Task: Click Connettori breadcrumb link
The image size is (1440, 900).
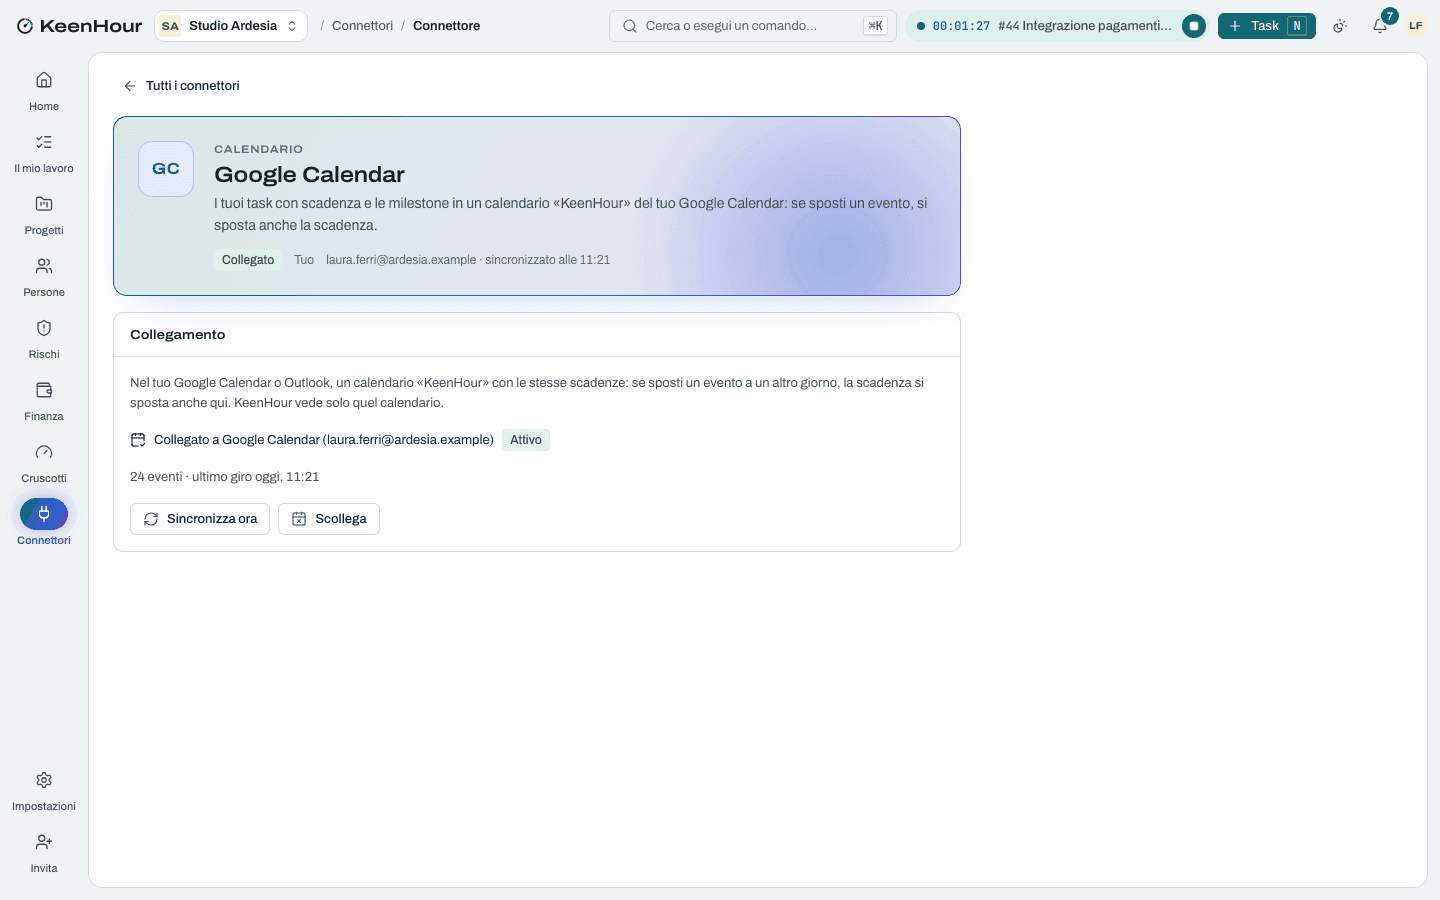Action: click(x=362, y=26)
